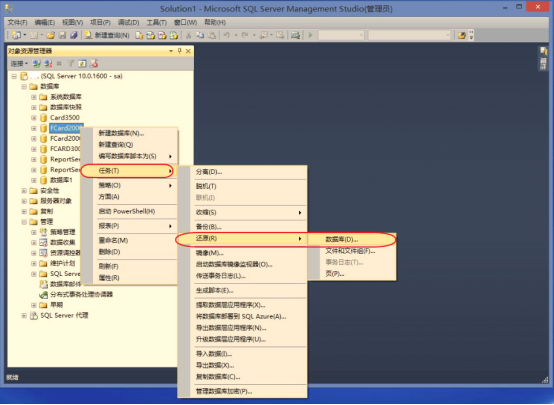Image resolution: width=554 pixels, height=405 pixels.
Task: Expand the SQL Server 代理 node
Action: pyautogui.click(x=24, y=316)
